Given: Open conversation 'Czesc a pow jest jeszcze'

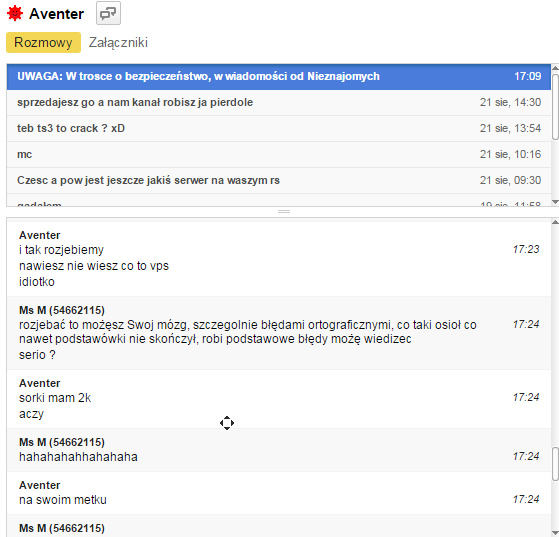Looking at the screenshot, I should 279,180.
